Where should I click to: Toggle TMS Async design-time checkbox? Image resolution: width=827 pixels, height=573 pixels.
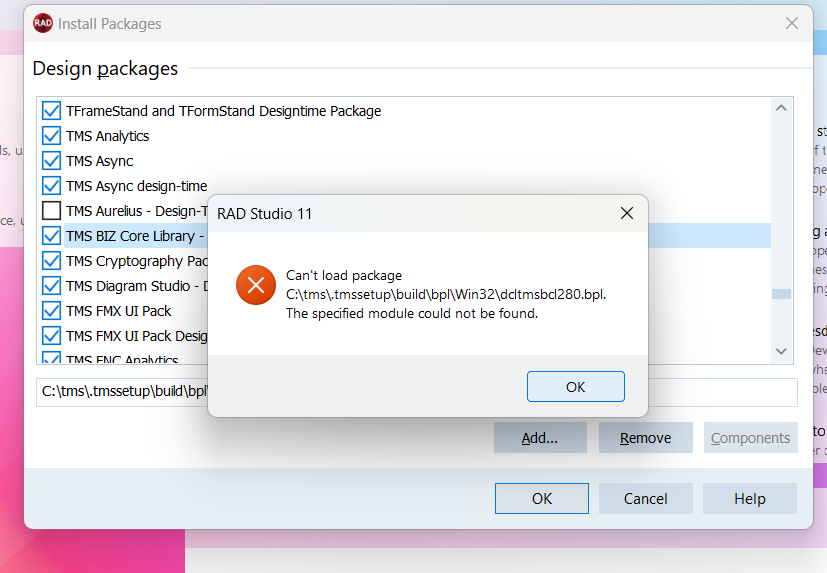(x=51, y=186)
